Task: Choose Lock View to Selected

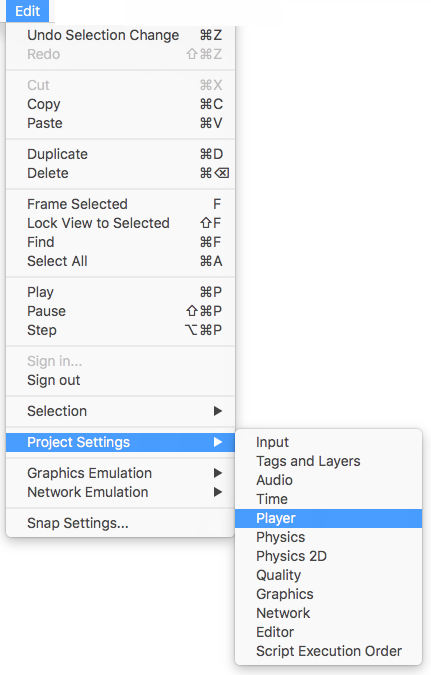Action: pyautogui.click(x=121, y=223)
